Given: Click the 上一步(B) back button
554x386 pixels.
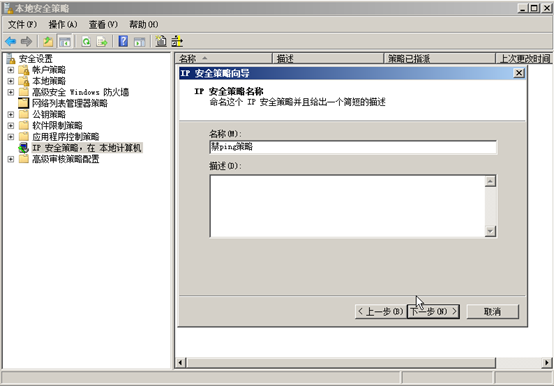Looking at the screenshot, I should coord(381,311).
